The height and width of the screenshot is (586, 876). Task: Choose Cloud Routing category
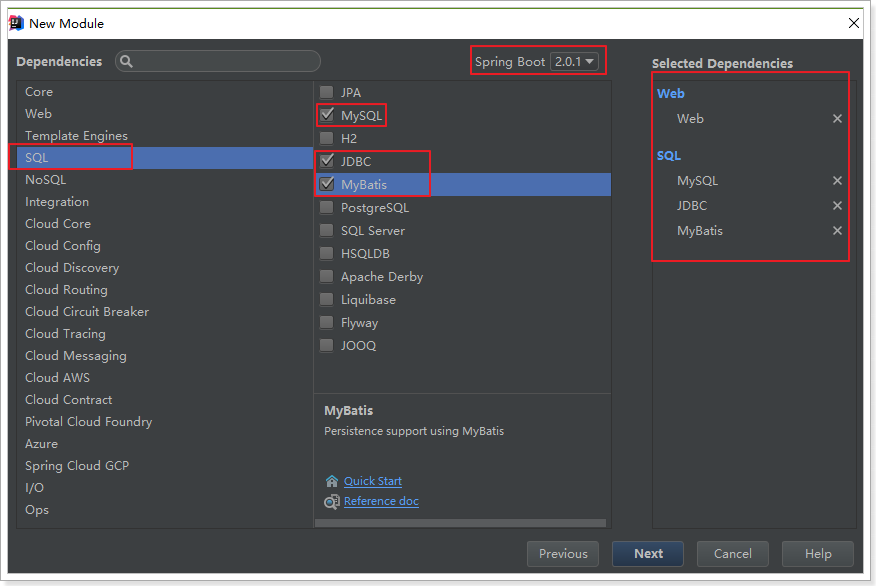(x=165, y=290)
